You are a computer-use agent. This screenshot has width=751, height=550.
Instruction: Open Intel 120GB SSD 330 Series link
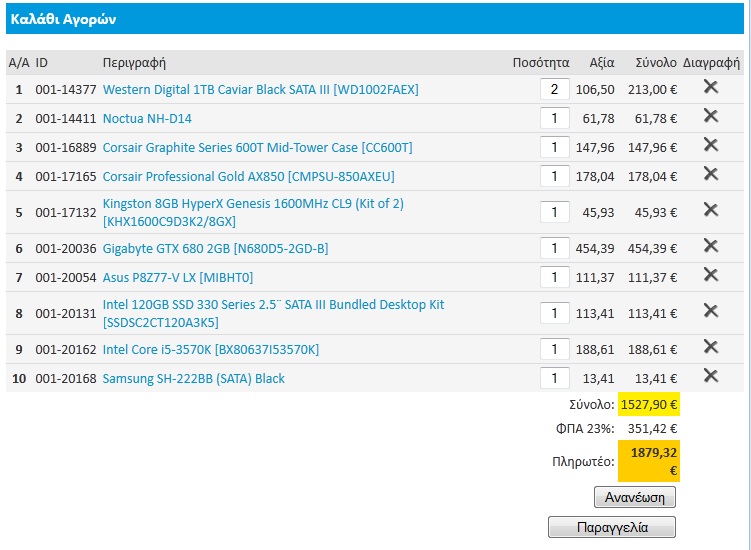point(273,313)
